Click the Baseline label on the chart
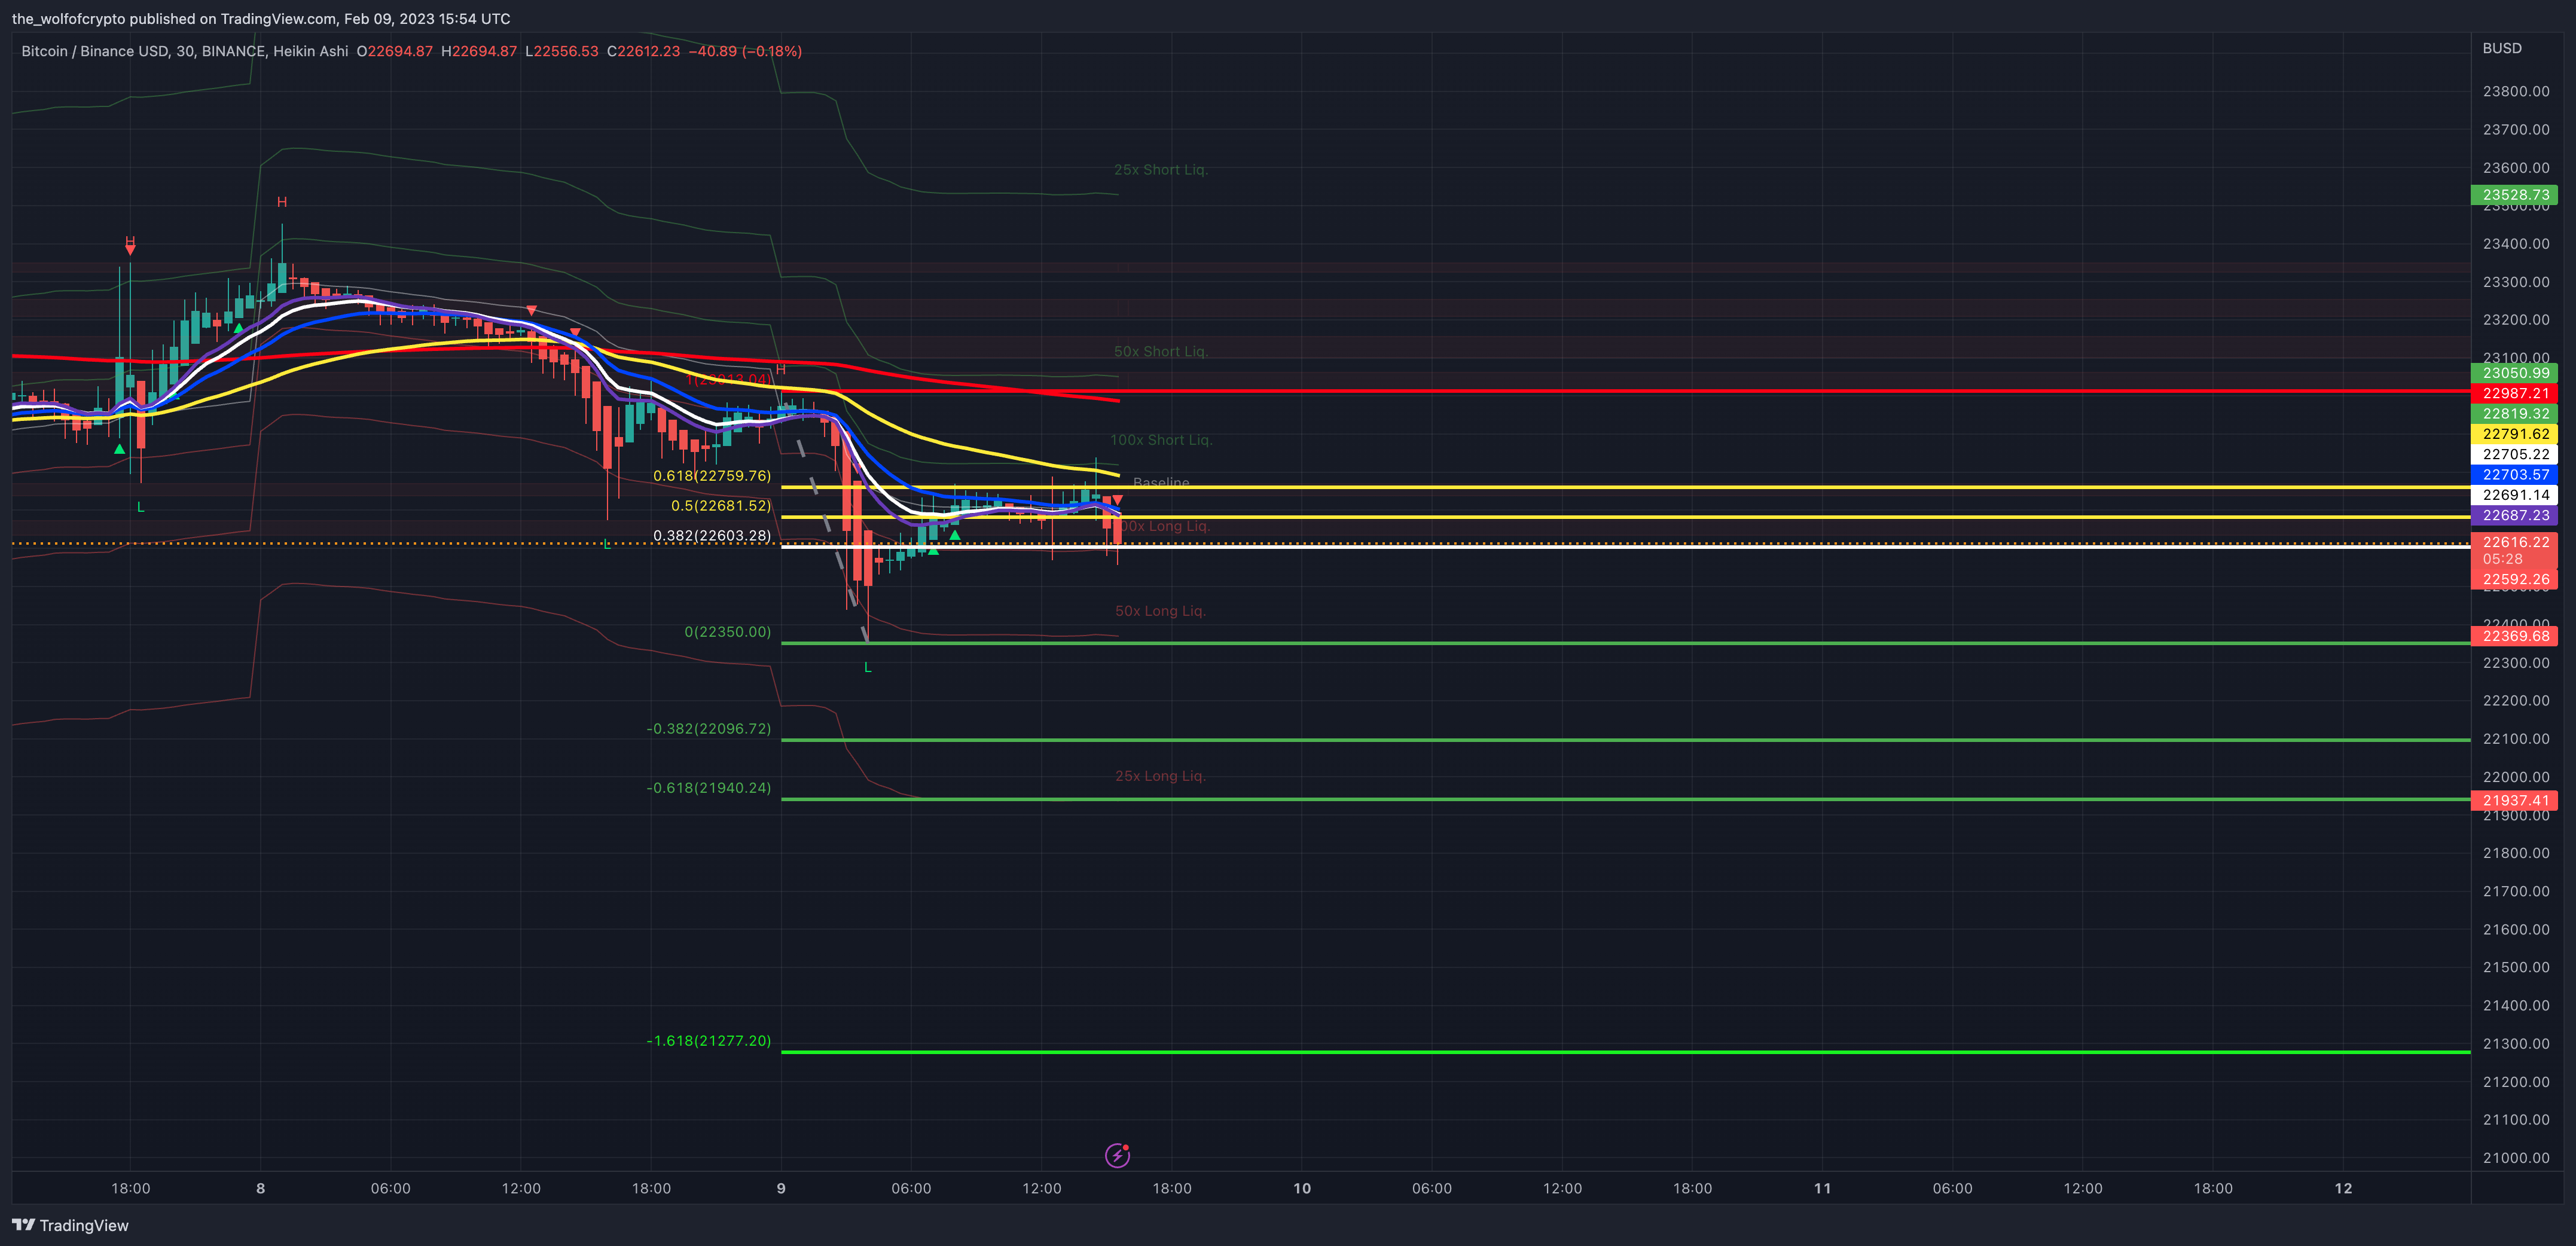The image size is (2576, 1246). click(1161, 483)
